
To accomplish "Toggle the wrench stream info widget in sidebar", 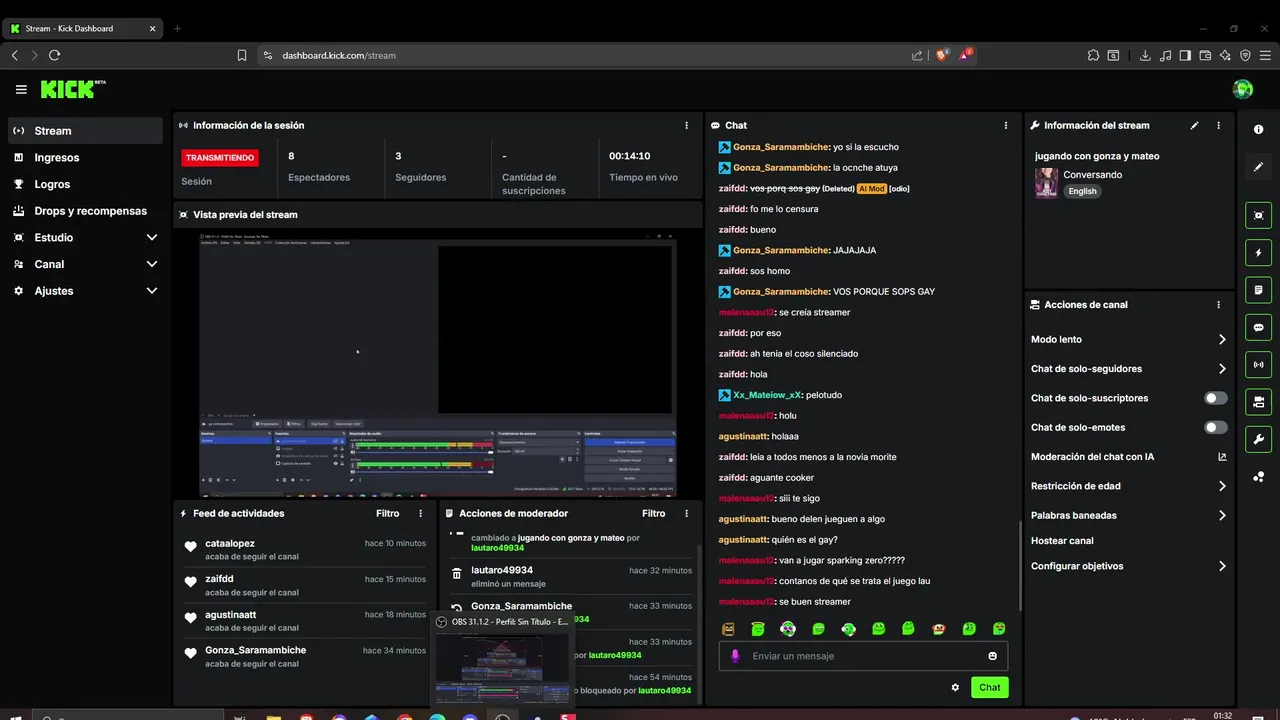I will pyautogui.click(x=1259, y=439).
